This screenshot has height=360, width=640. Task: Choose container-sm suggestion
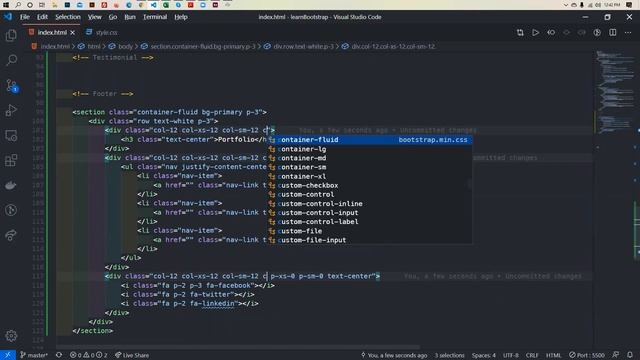(370, 167)
